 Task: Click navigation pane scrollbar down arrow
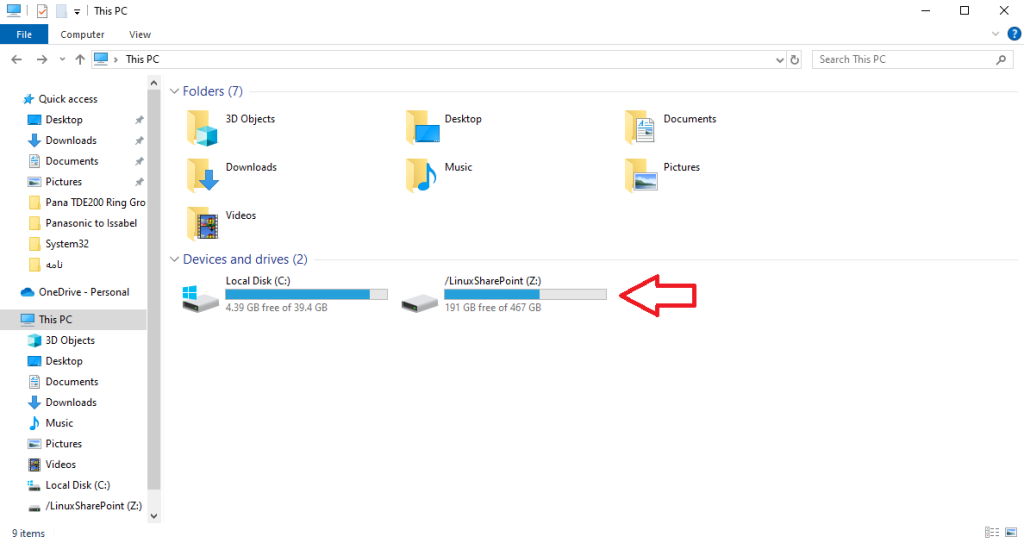point(153,516)
